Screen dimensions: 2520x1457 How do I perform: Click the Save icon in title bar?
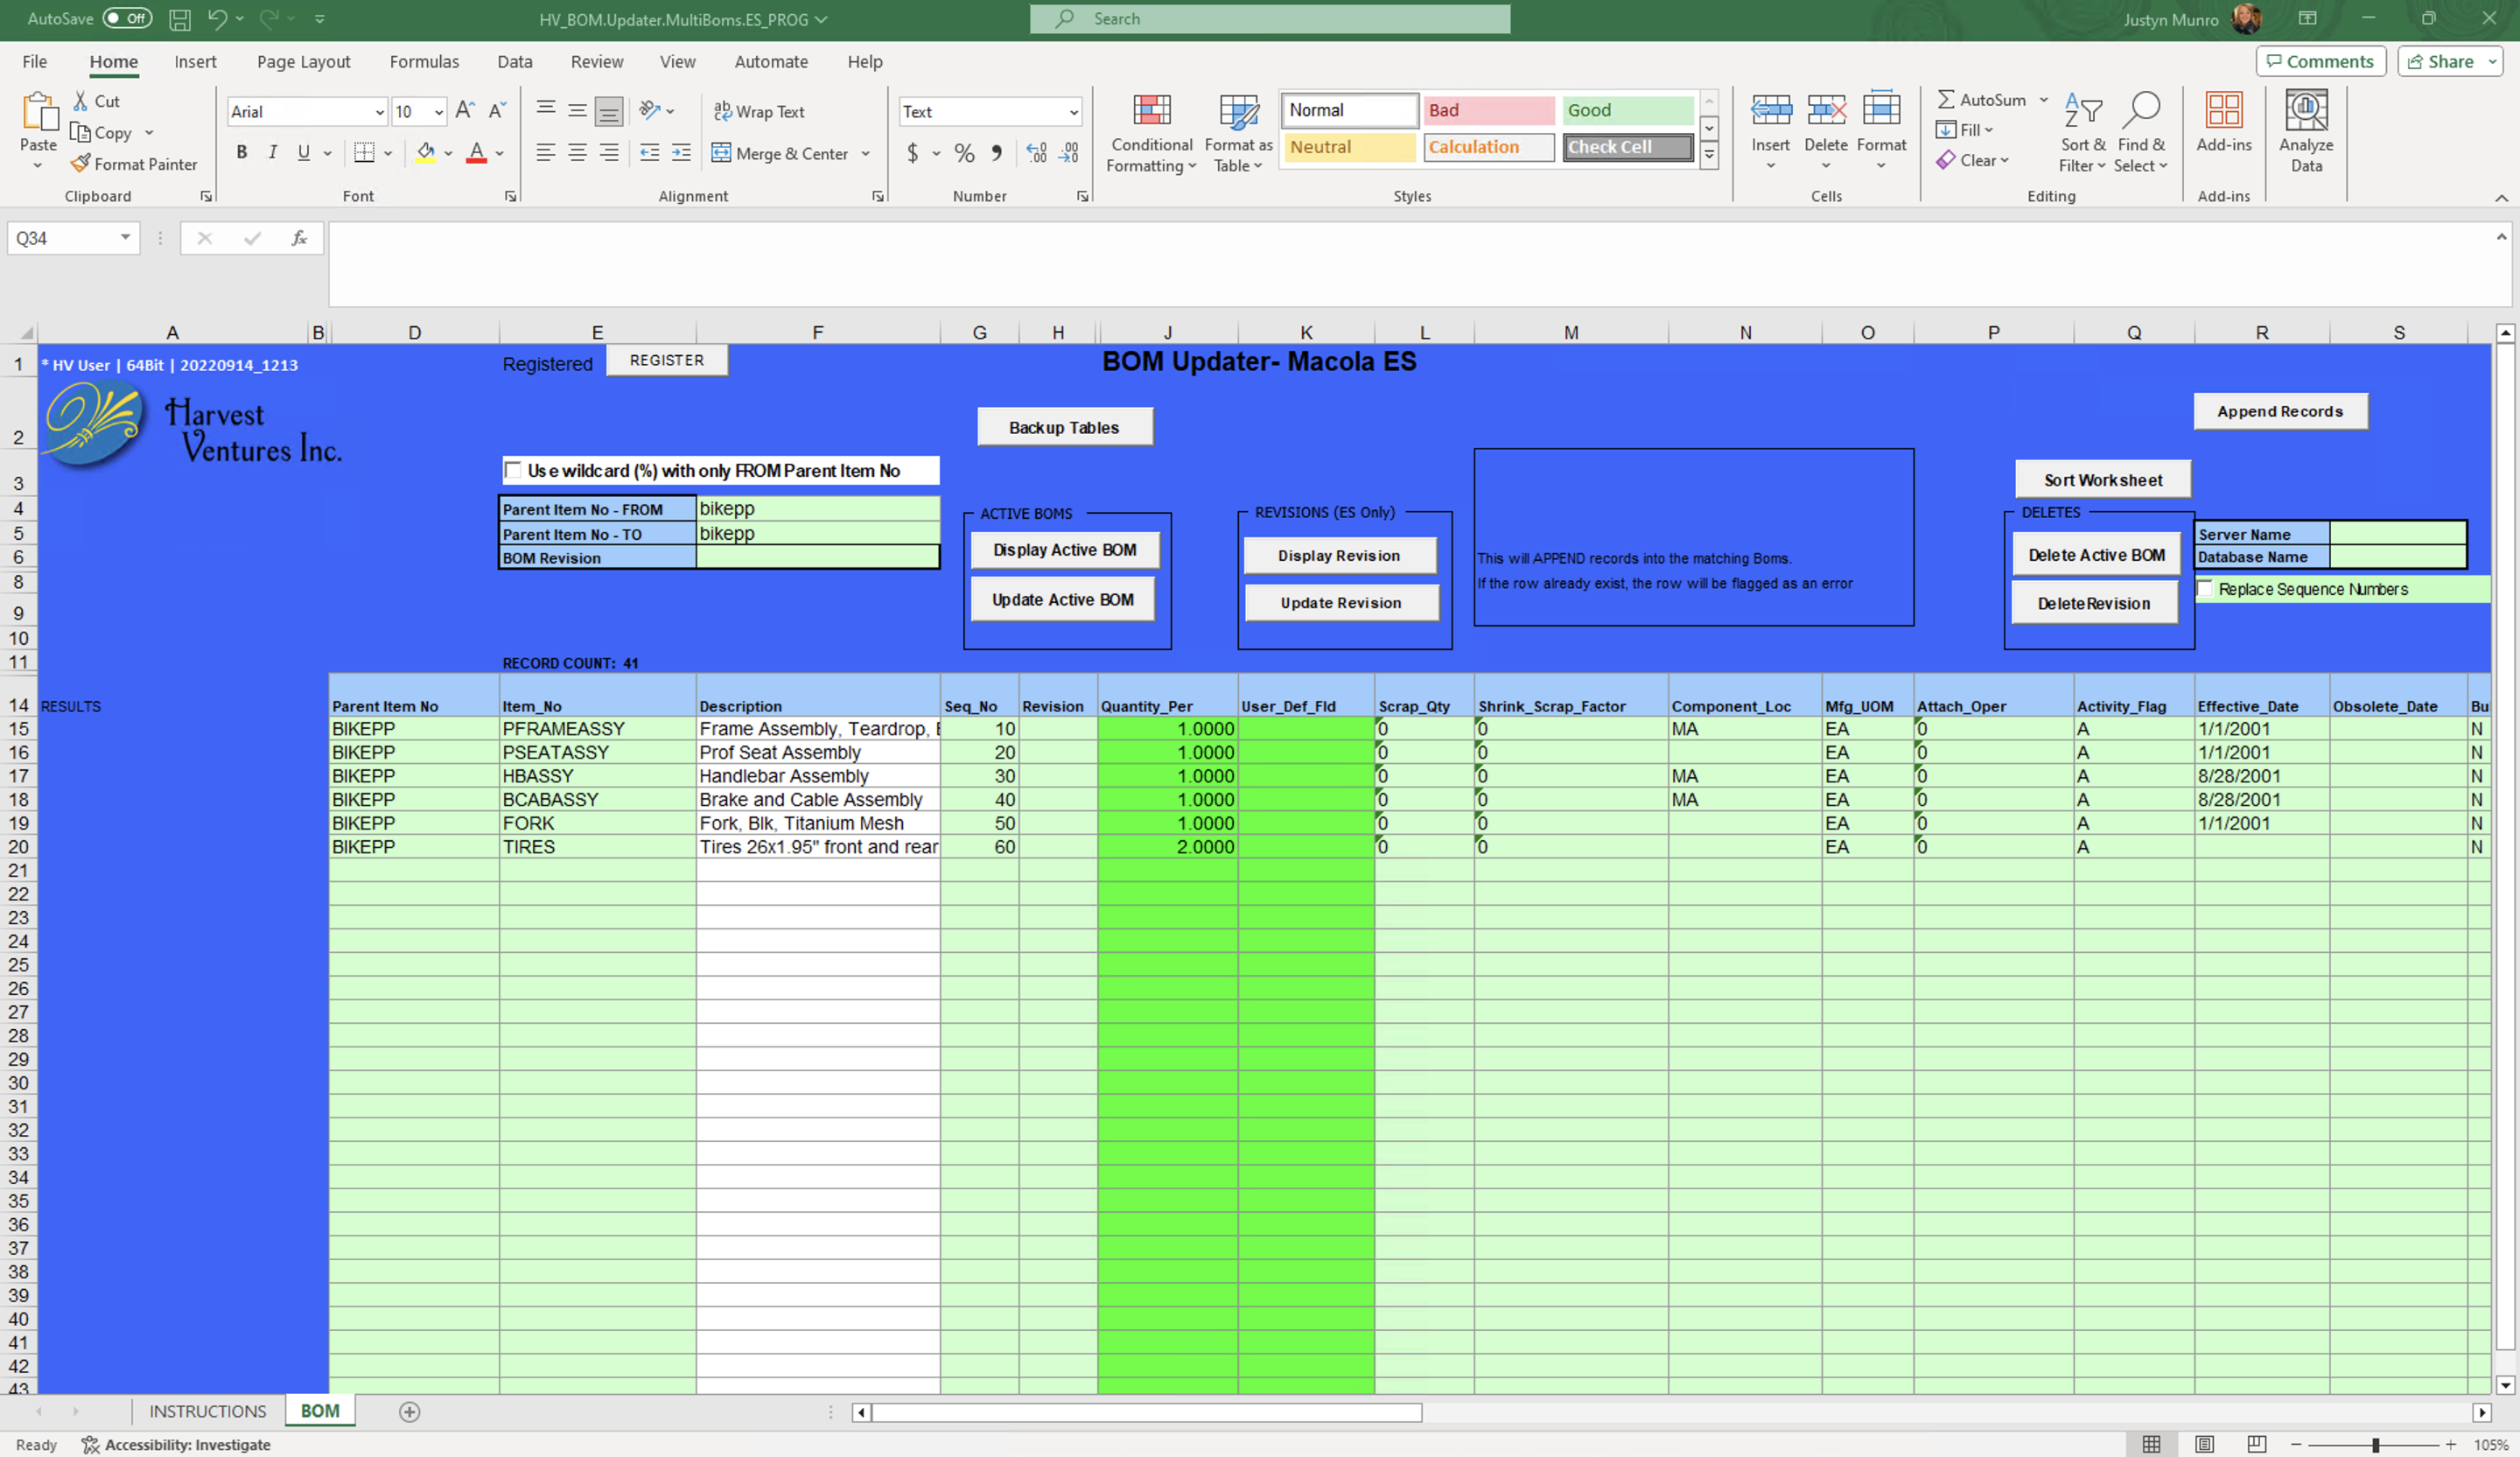pos(179,19)
